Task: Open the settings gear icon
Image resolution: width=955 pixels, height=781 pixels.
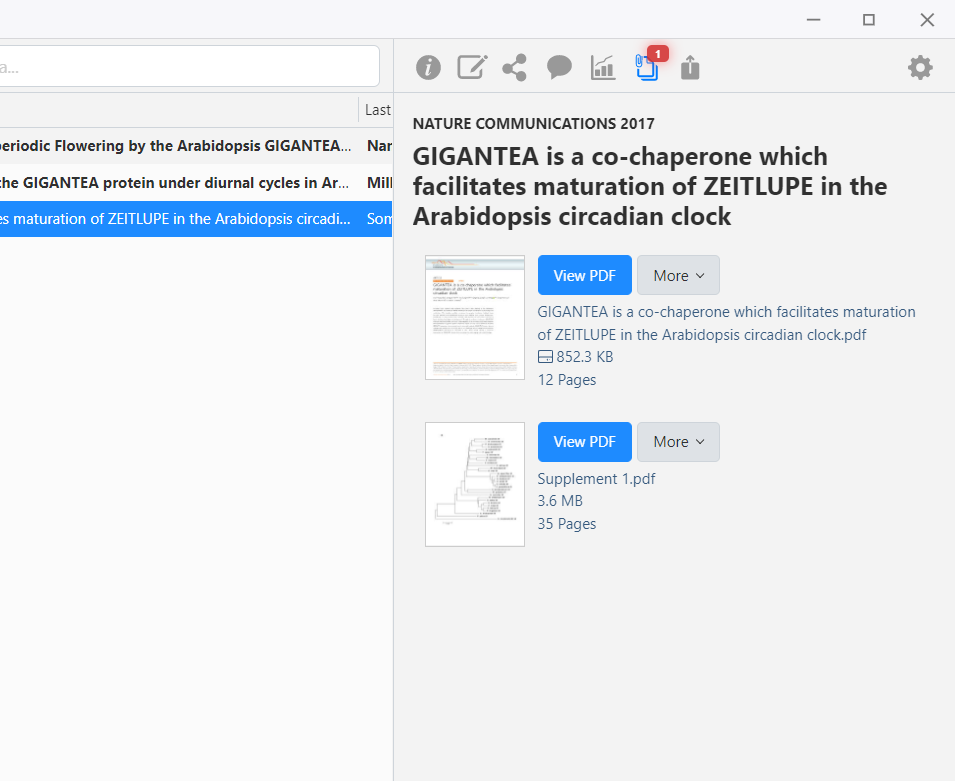Action: (920, 67)
